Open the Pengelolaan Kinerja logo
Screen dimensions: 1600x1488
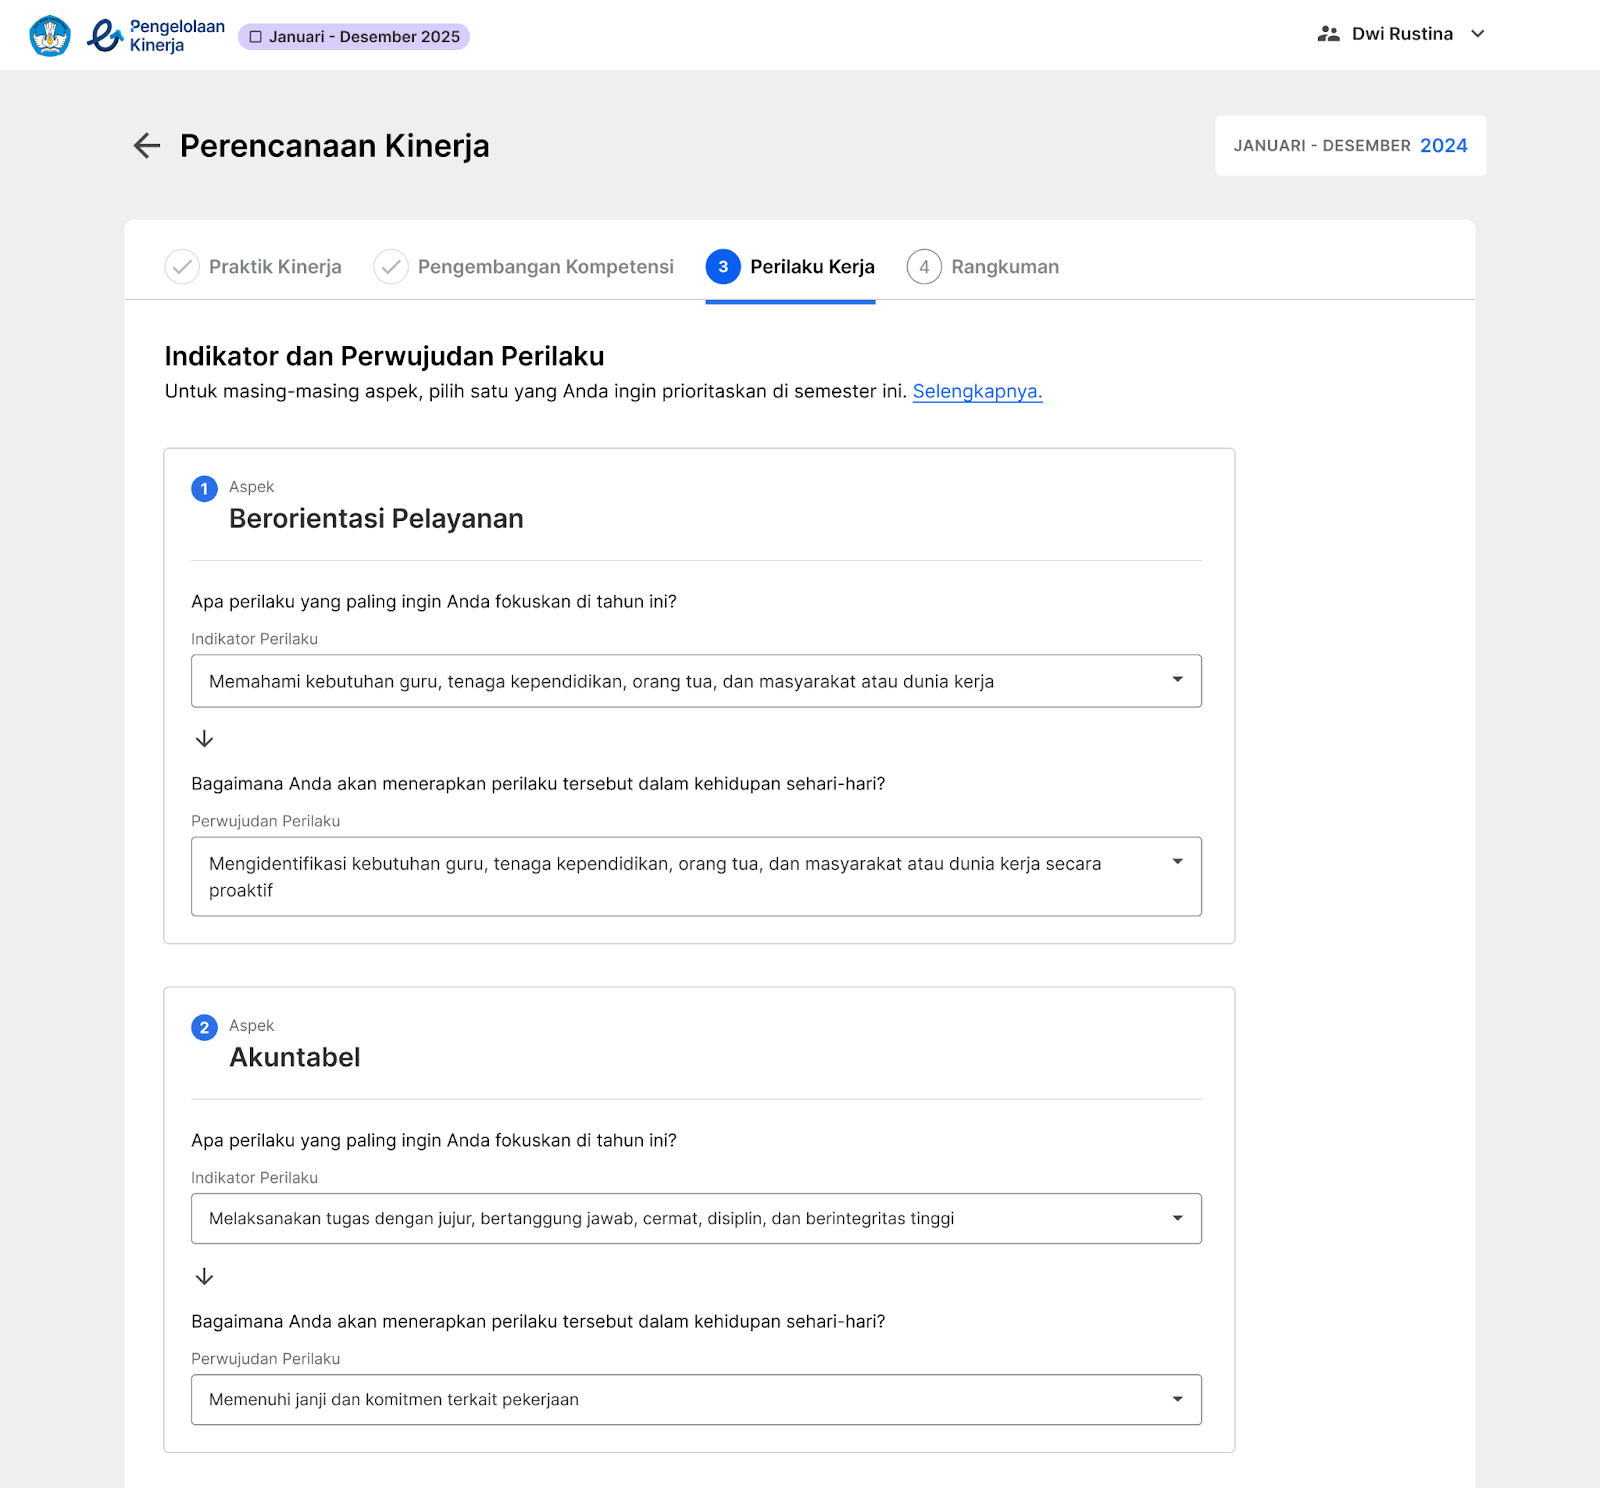(x=156, y=36)
